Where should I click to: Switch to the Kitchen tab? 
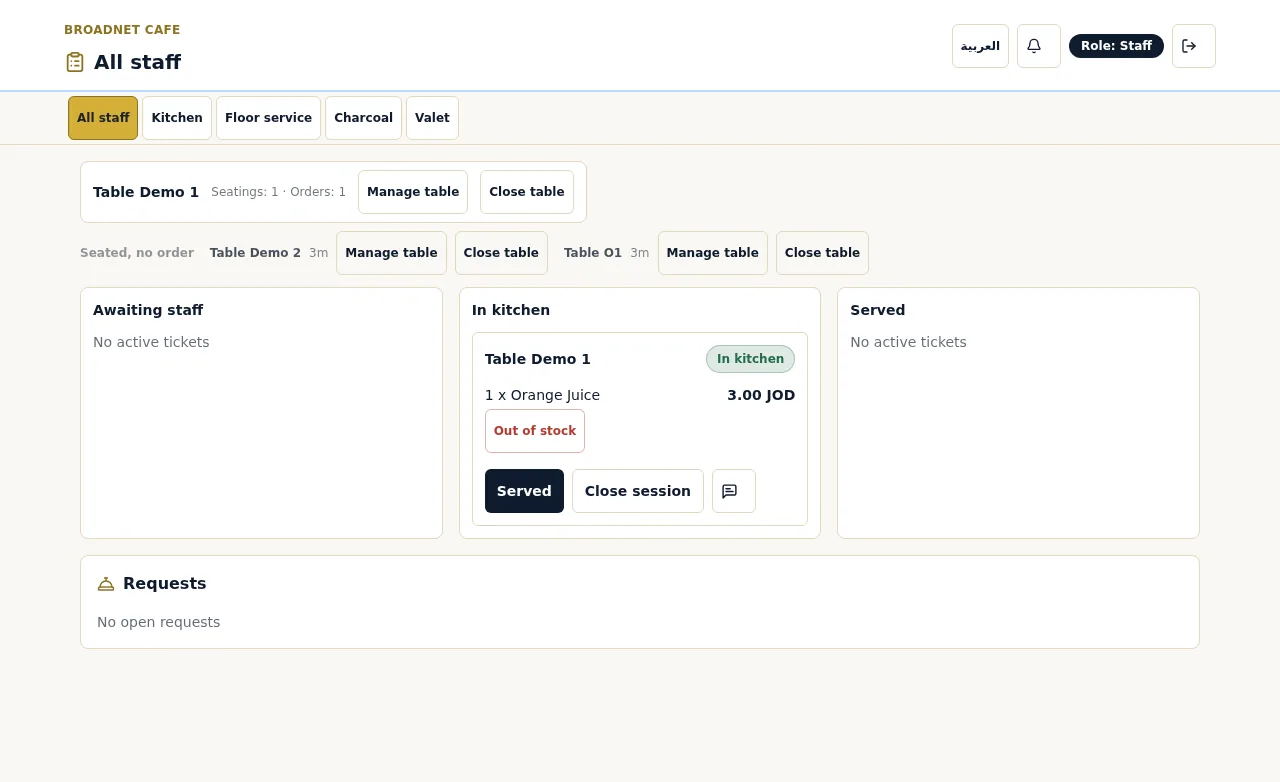pyautogui.click(x=177, y=118)
